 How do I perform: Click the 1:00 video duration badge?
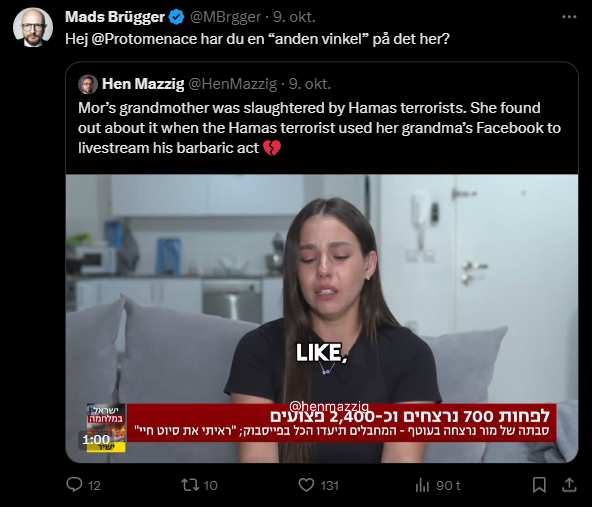pos(96,439)
